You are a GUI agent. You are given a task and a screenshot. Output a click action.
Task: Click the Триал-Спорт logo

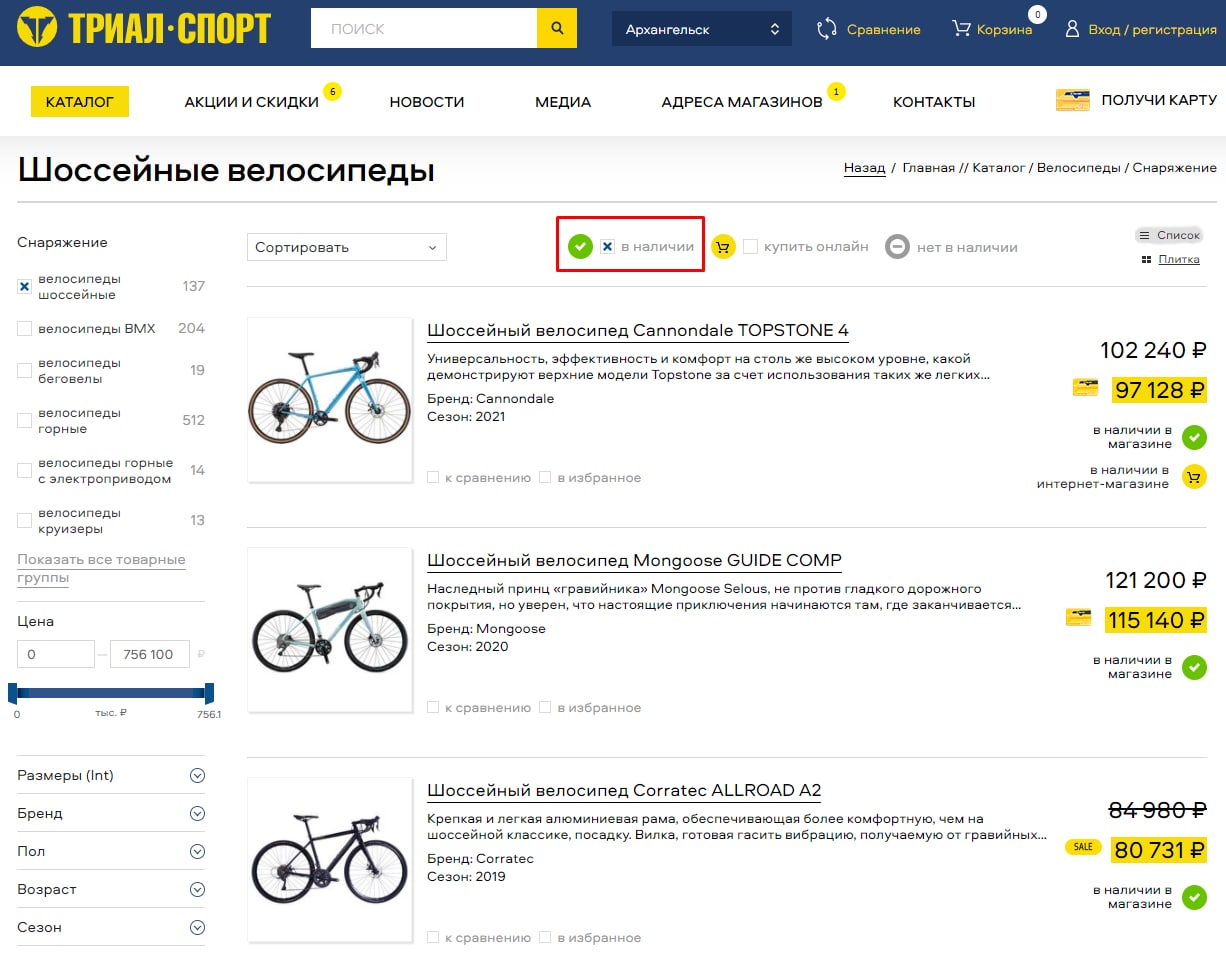pos(144,27)
